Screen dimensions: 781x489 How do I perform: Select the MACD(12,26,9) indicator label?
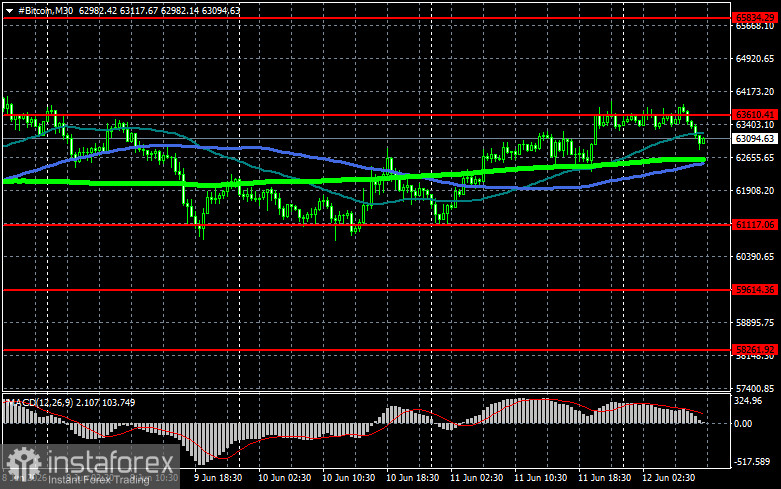tap(38, 402)
